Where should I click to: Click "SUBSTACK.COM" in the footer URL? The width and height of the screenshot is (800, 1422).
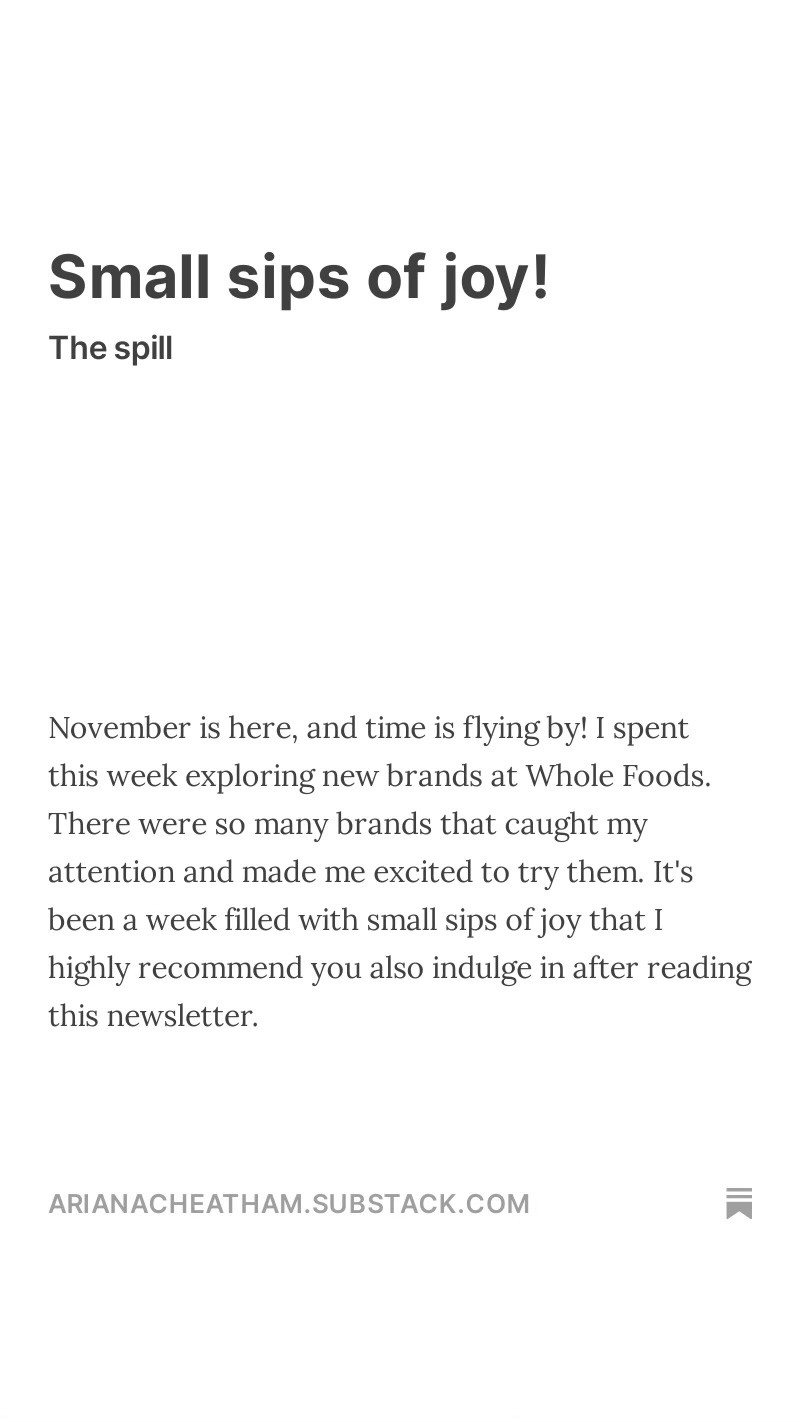pos(421,1203)
